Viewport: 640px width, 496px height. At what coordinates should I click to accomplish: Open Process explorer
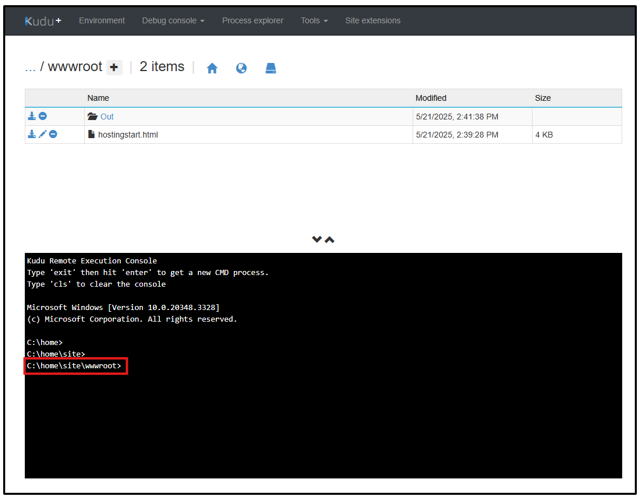click(252, 20)
